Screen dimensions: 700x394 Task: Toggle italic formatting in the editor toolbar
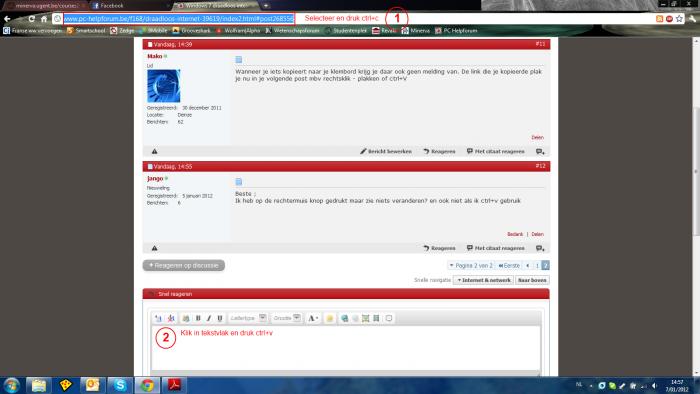coord(208,318)
